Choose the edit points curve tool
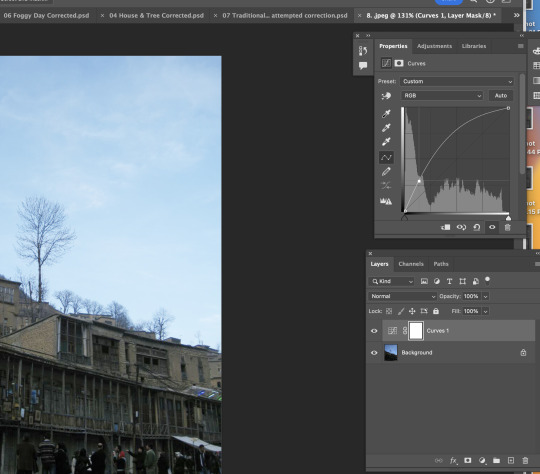The image size is (540, 474). (x=386, y=157)
